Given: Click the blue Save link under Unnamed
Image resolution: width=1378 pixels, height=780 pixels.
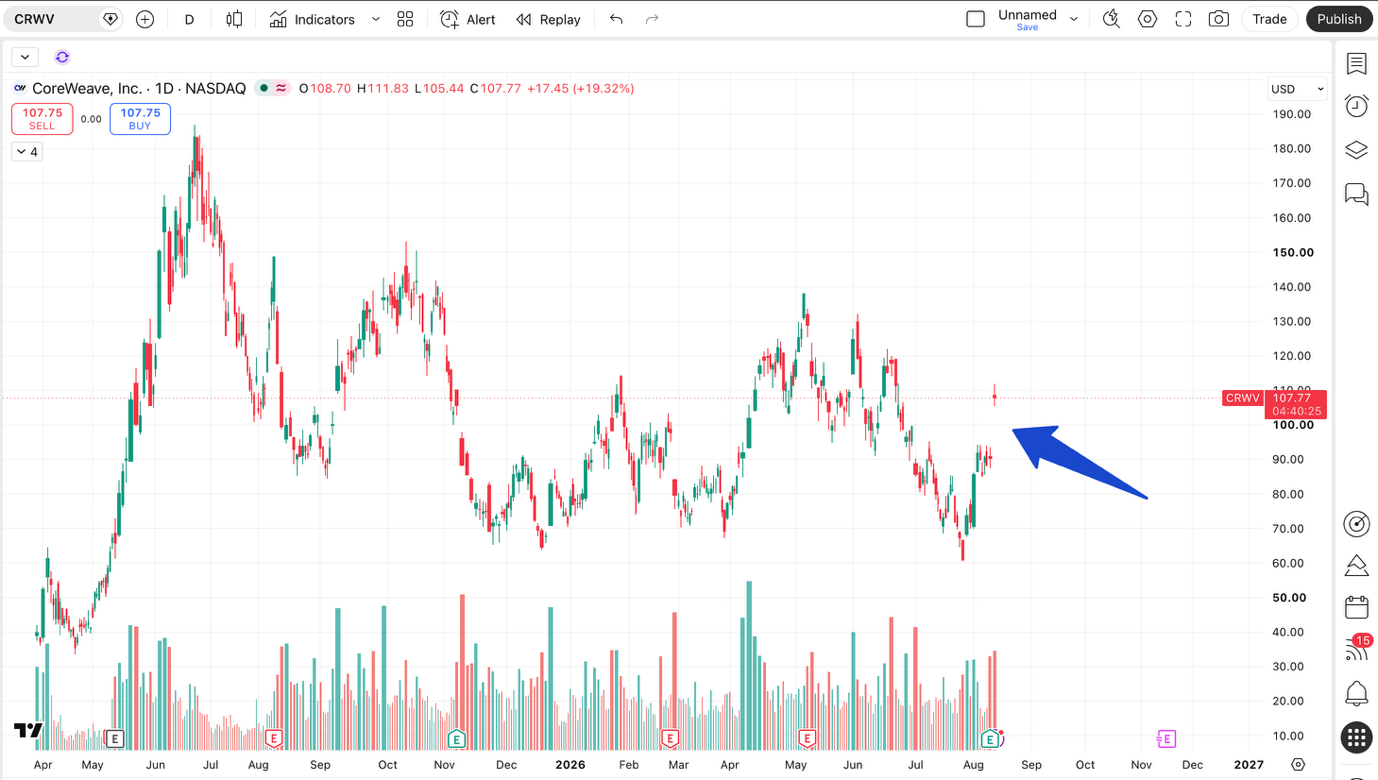Looking at the screenshot, I should 1027,28.
